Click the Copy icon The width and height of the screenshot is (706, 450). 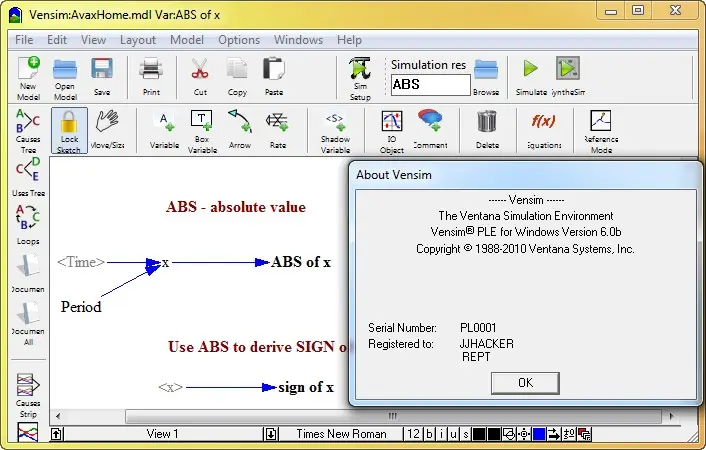(237, 77)
